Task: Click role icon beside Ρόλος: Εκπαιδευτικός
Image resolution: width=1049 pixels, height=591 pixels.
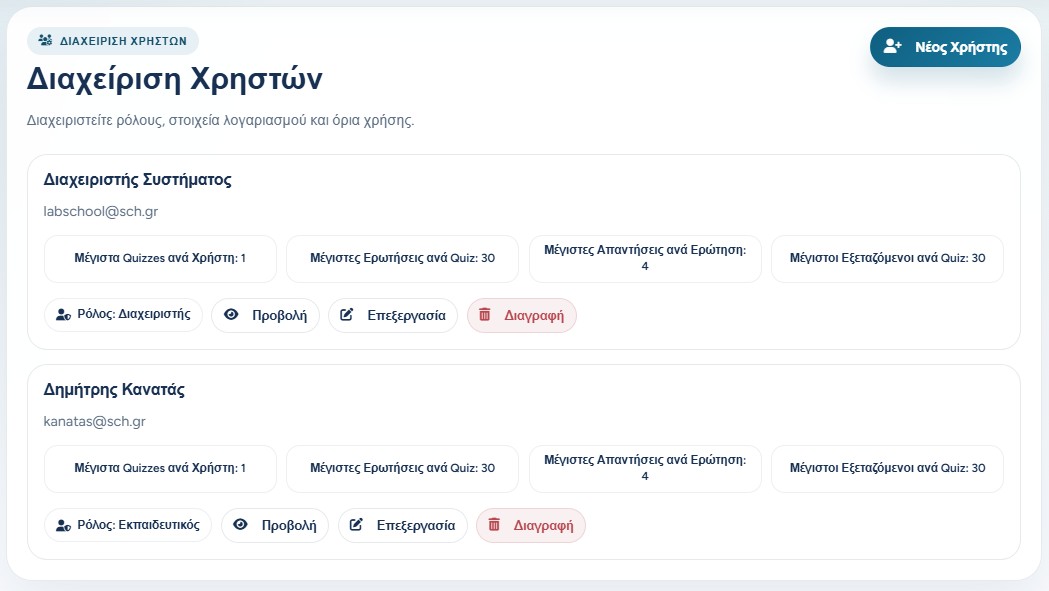Action: click(x=64, y=525)
